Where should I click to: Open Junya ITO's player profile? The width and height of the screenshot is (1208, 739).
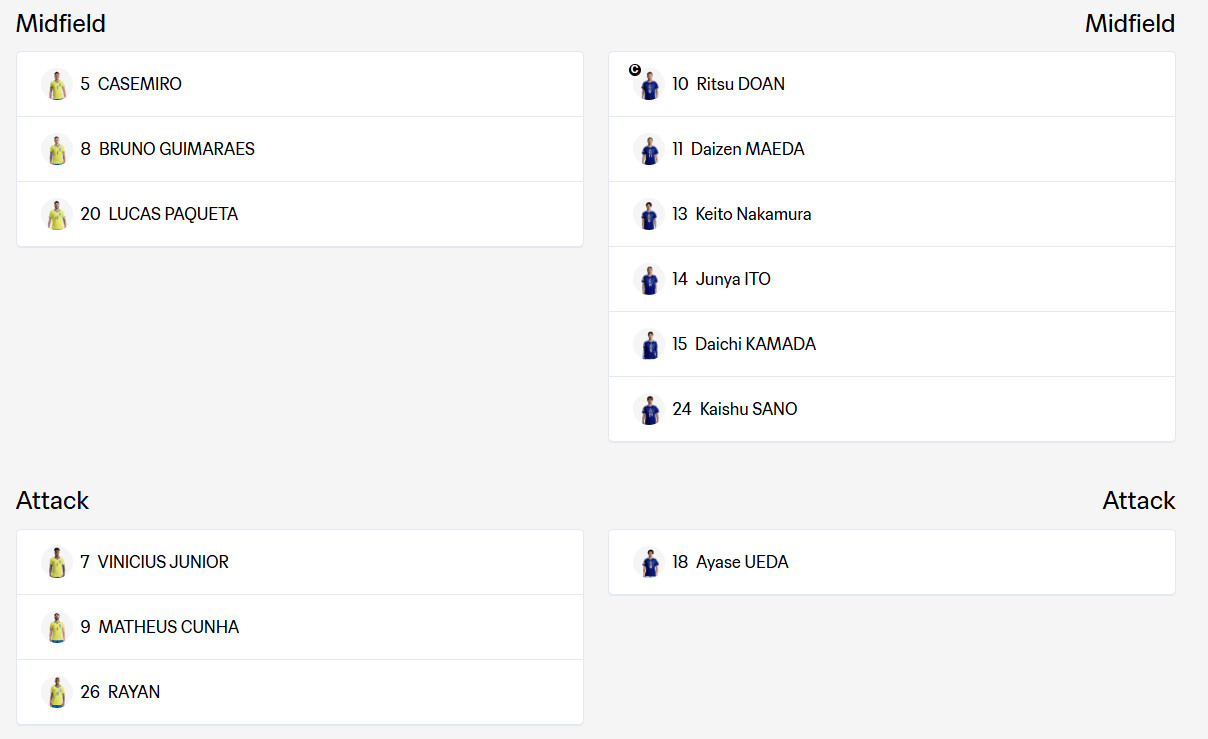892,279
